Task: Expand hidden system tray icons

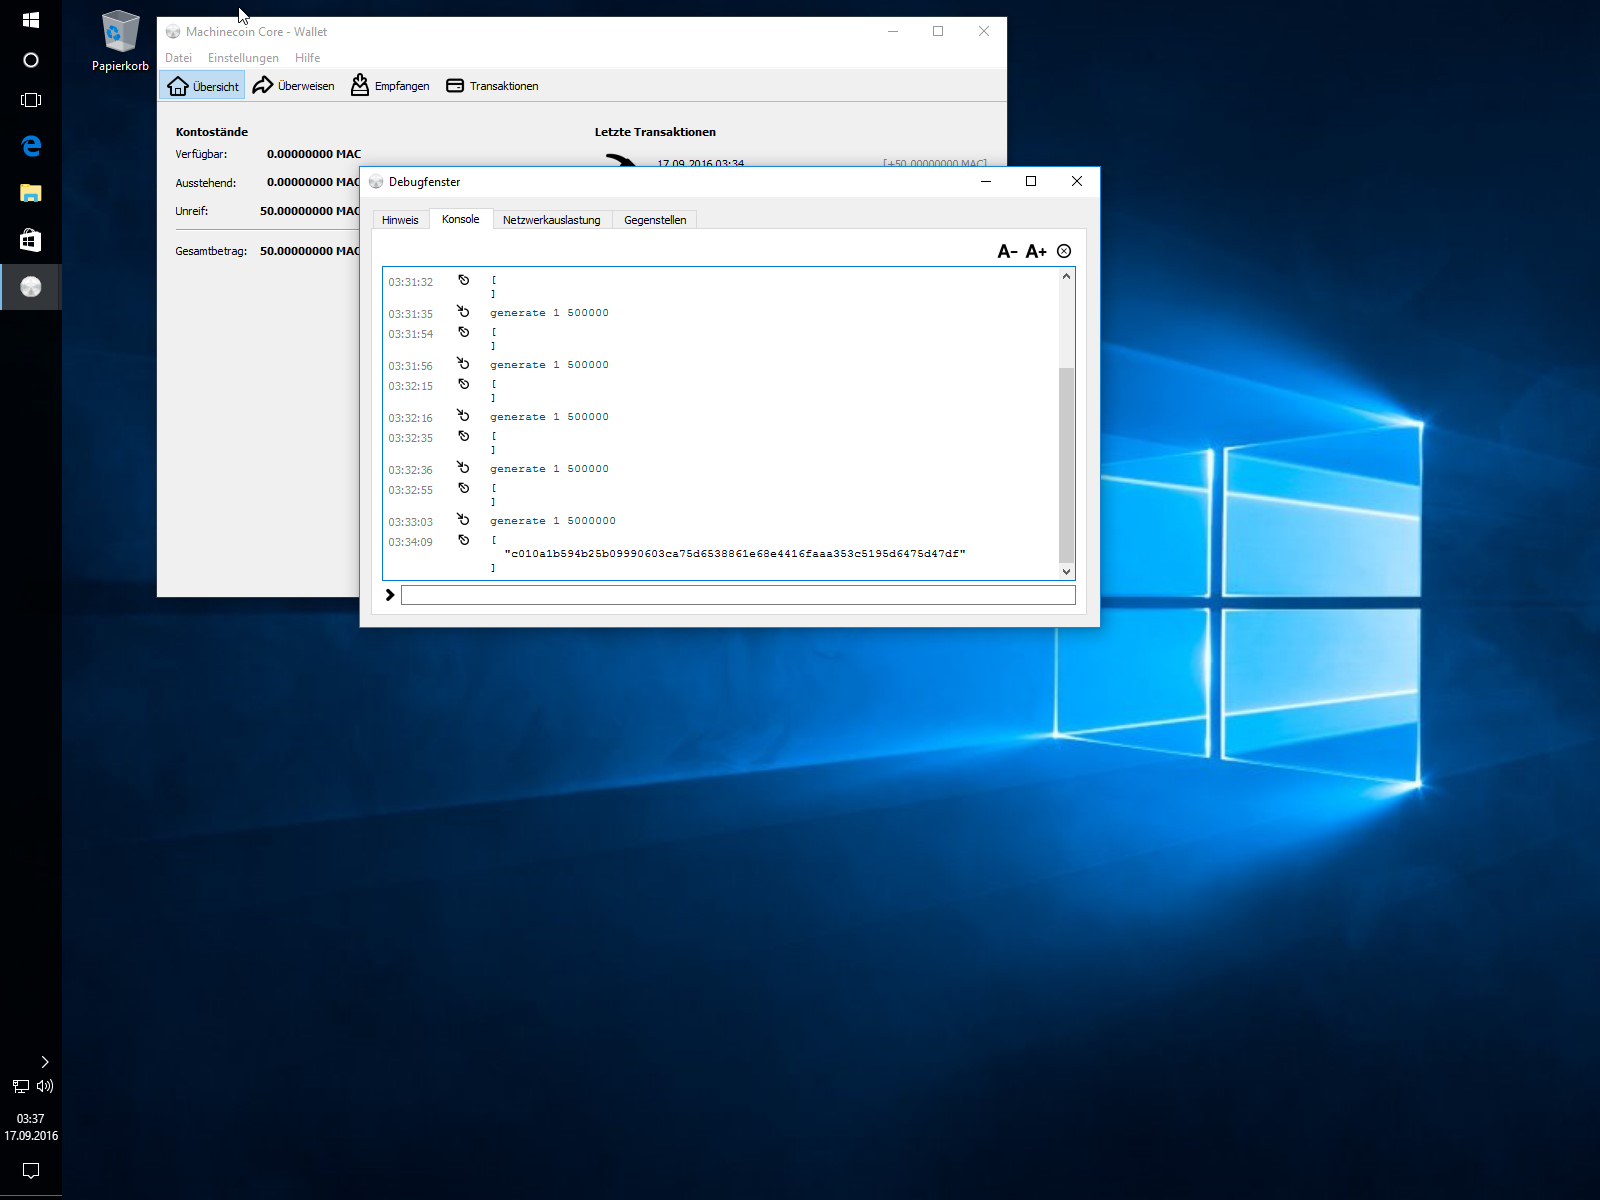Action: (44, 1062)
